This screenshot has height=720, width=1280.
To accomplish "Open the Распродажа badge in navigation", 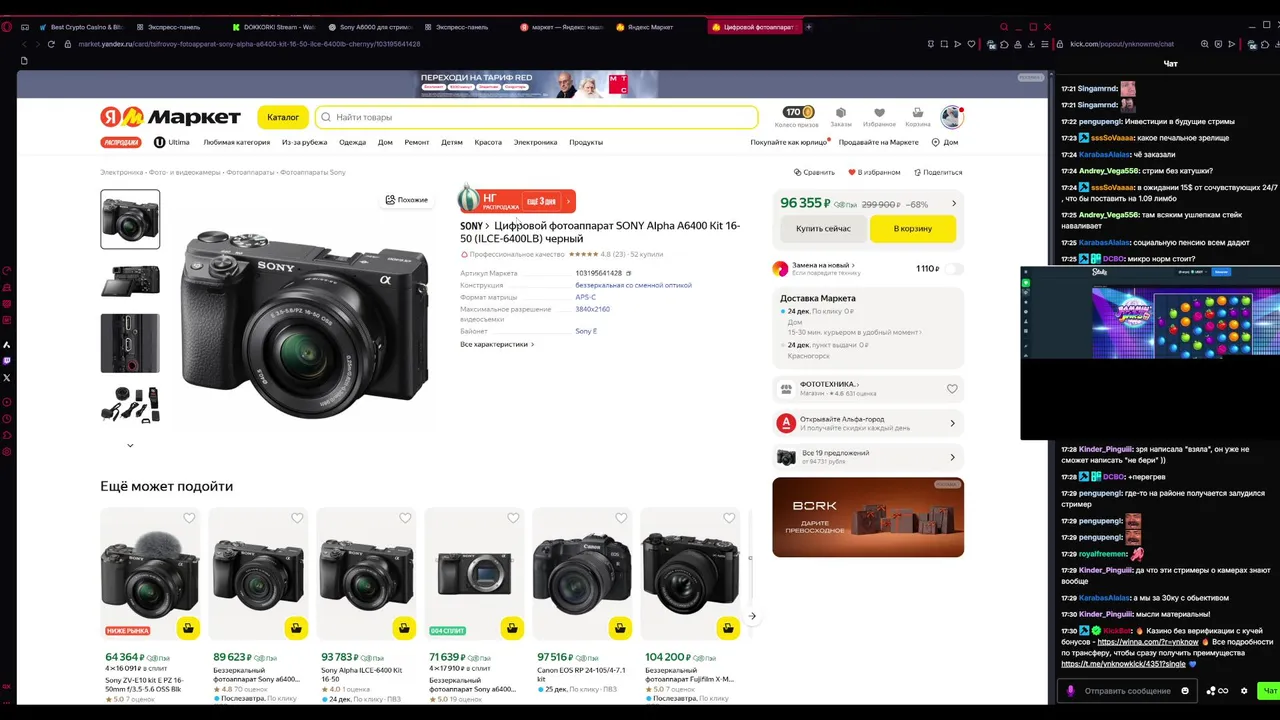I will [x=121, y=142].
